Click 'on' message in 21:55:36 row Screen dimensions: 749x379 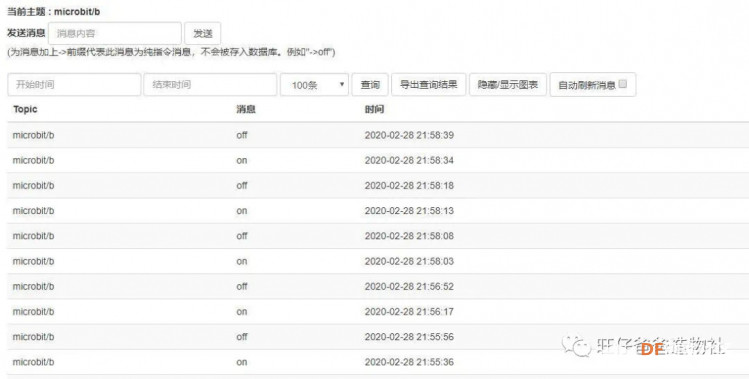(242, 362)
